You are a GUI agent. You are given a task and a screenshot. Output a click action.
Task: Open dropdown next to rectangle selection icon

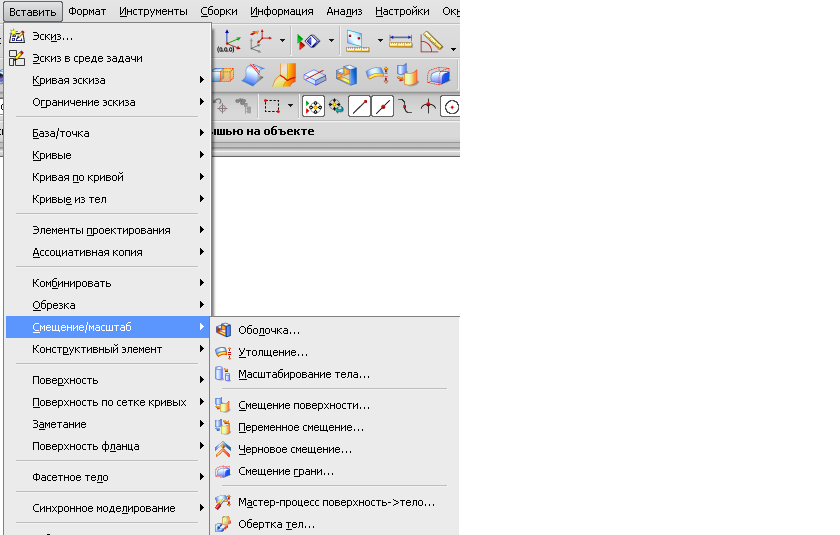pyautogui.click(x=290, y=106)
